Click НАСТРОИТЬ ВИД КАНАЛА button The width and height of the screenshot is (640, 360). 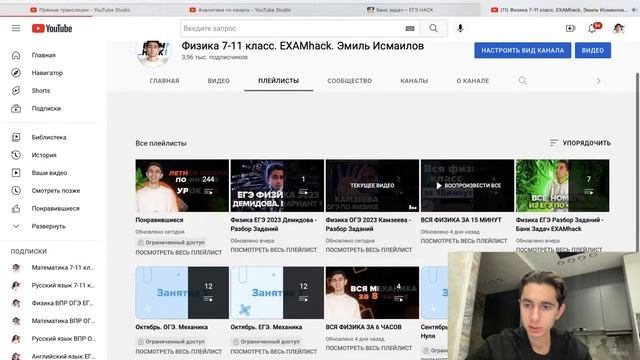tap(522, 50)
